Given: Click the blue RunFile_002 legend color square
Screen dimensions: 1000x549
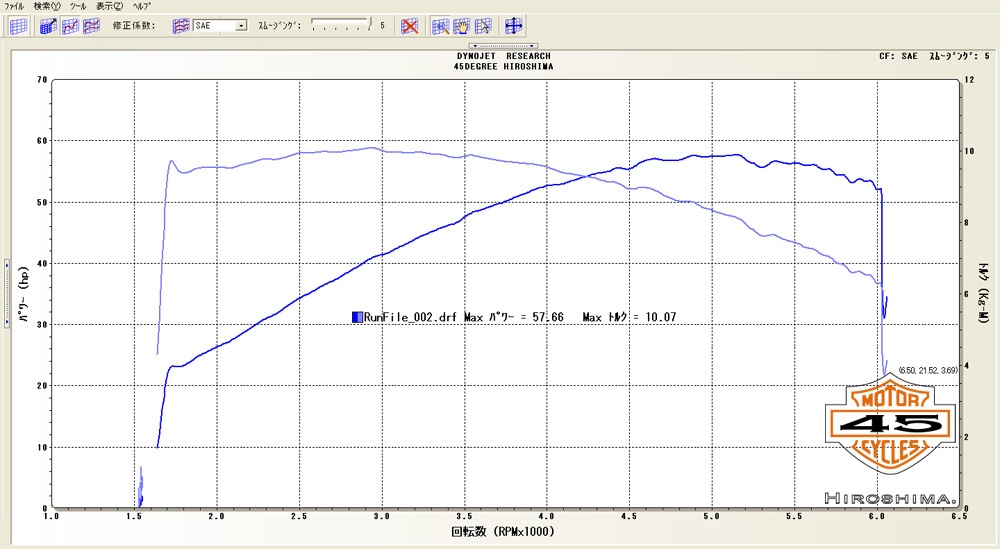Looking at the screenshot, I should coord(357,317).
